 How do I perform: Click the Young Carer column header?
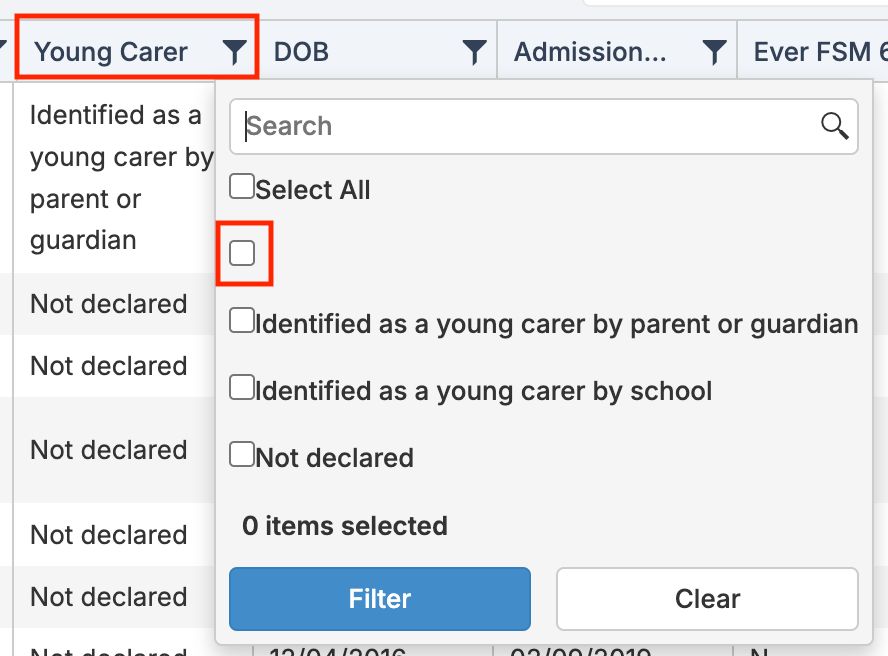click(111, 52)
